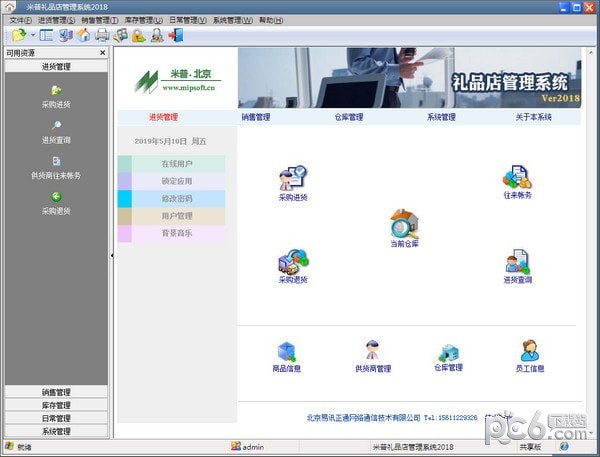Image resolution: width=600 pixels, height=457 pixels.
Task: Open the 帮助(H) menu
Action: 271,20
